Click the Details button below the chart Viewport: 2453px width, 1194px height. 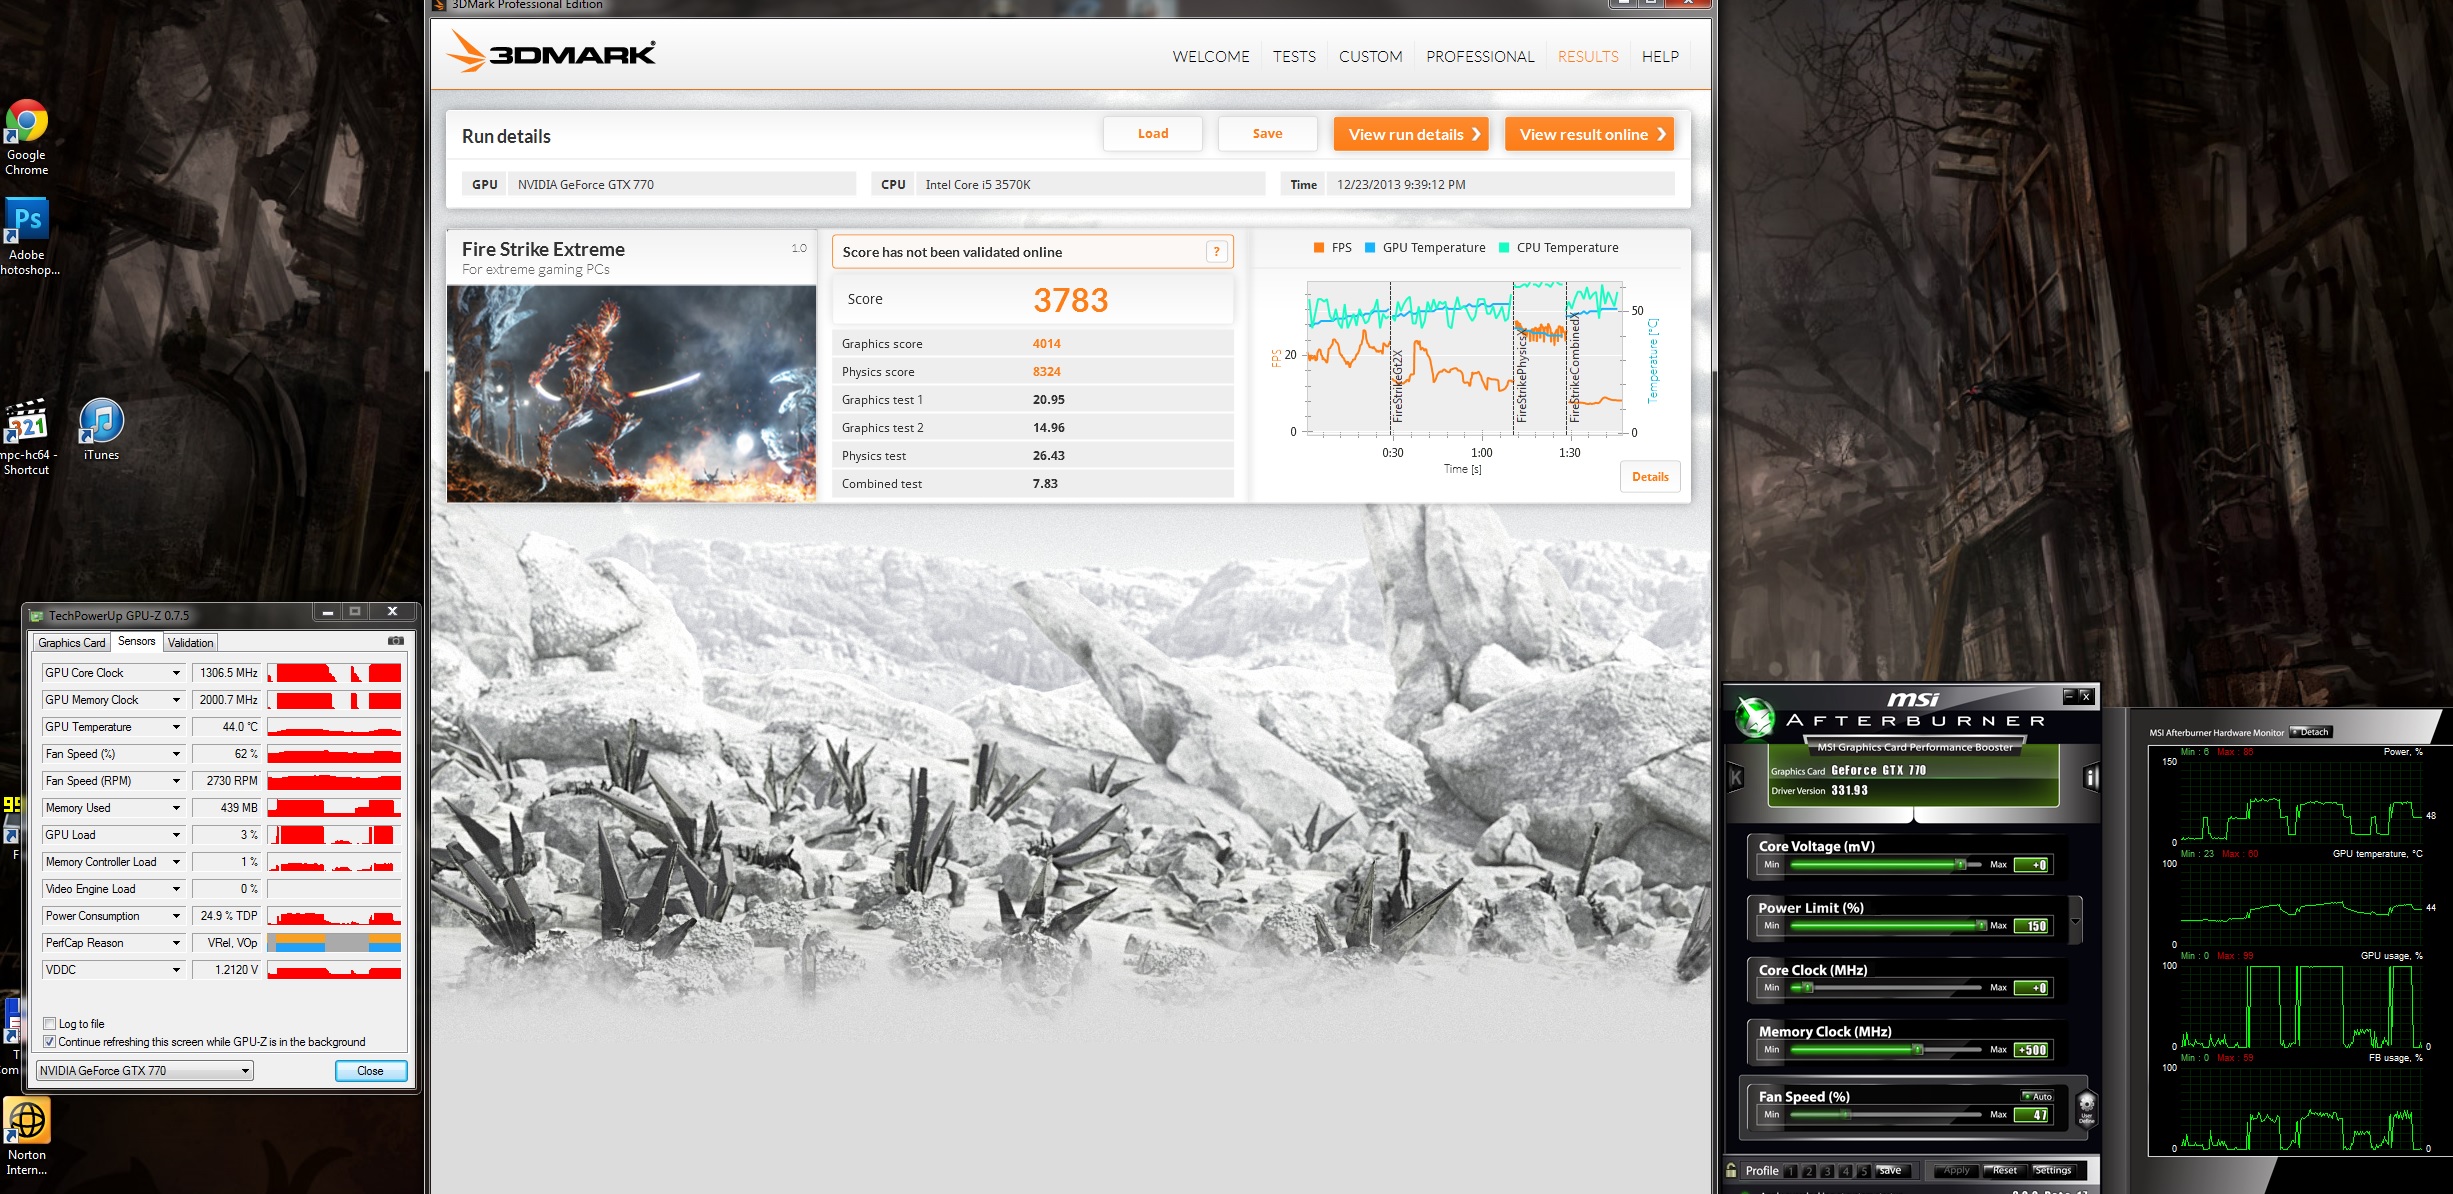pyautogui.click(x=1649, y=477)
